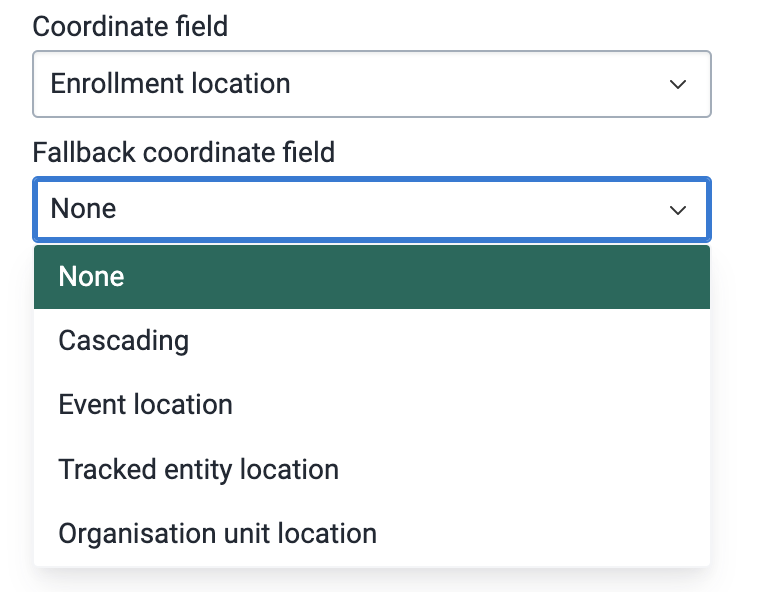
Task: Set fallback to Cascading
Action: 372,341
